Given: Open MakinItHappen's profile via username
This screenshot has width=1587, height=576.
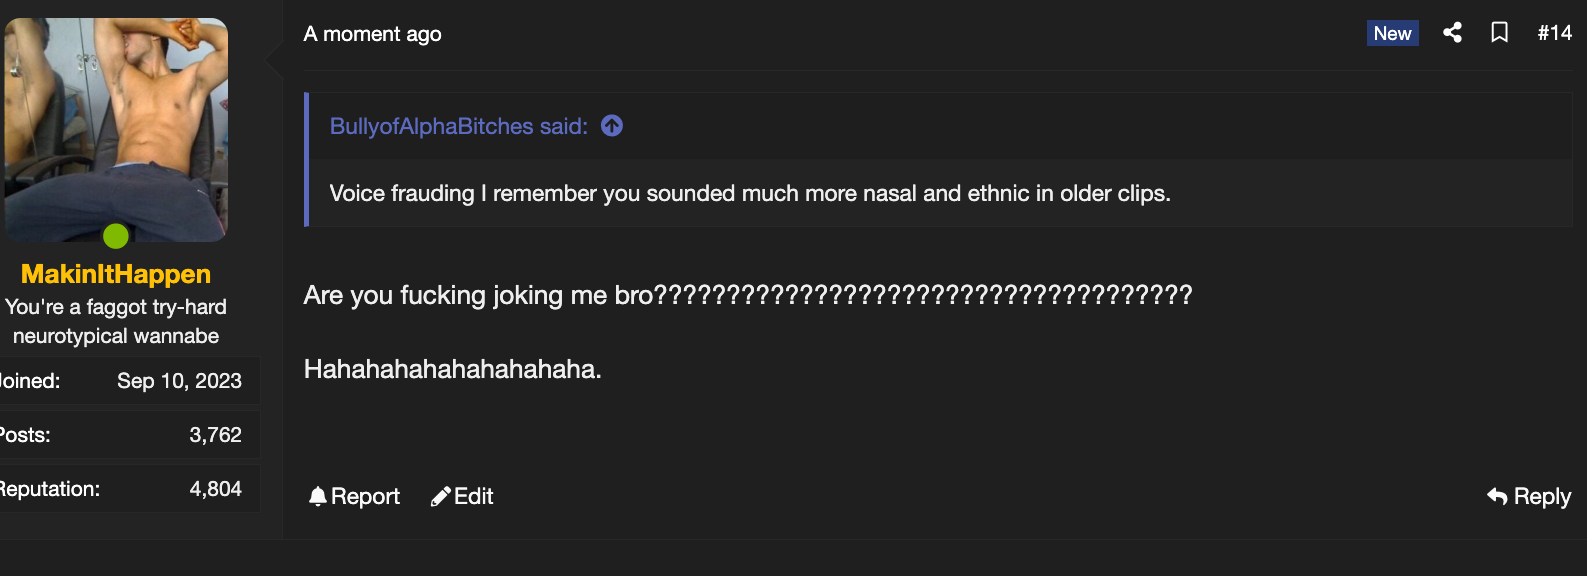Looking at the screenshot, I should pyautogui.click(x=116, y=274).
